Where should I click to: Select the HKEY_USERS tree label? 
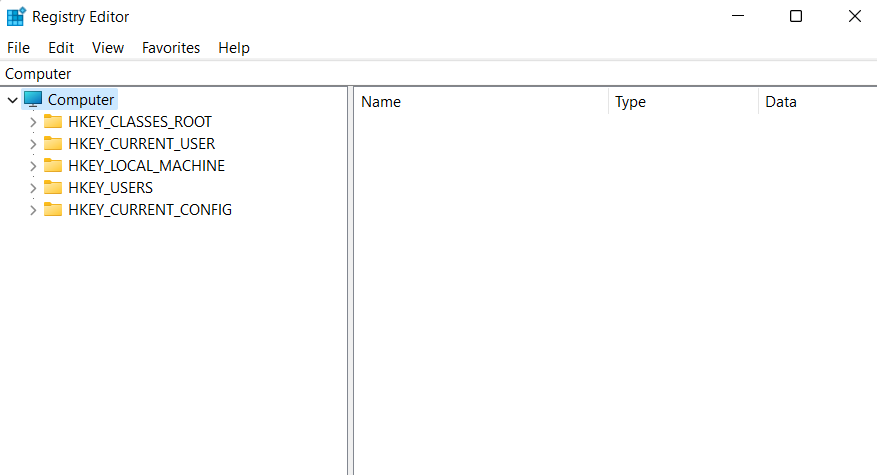click(x=110, y=188)
